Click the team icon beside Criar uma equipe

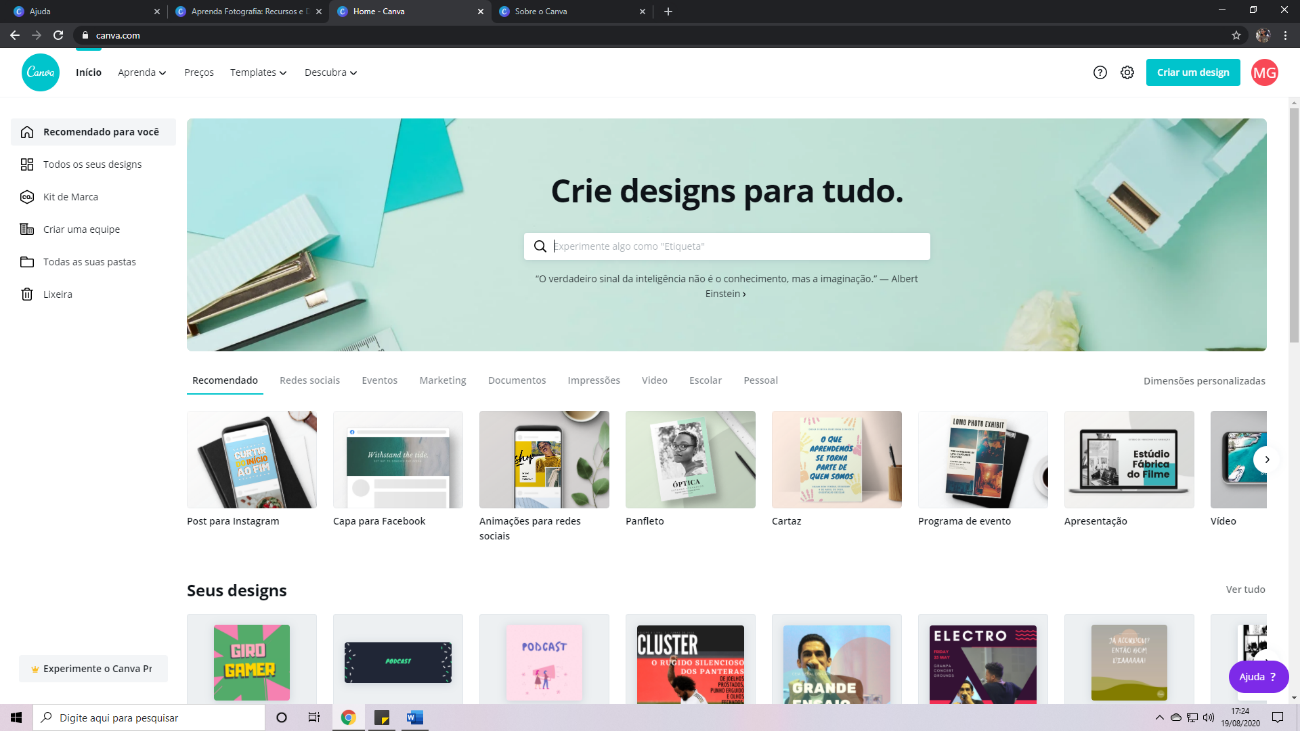tap(27, 229)
